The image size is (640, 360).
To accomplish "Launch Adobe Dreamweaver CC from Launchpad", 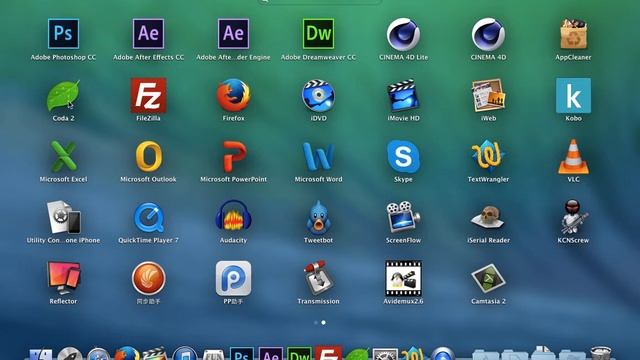I will coord(318,33).
